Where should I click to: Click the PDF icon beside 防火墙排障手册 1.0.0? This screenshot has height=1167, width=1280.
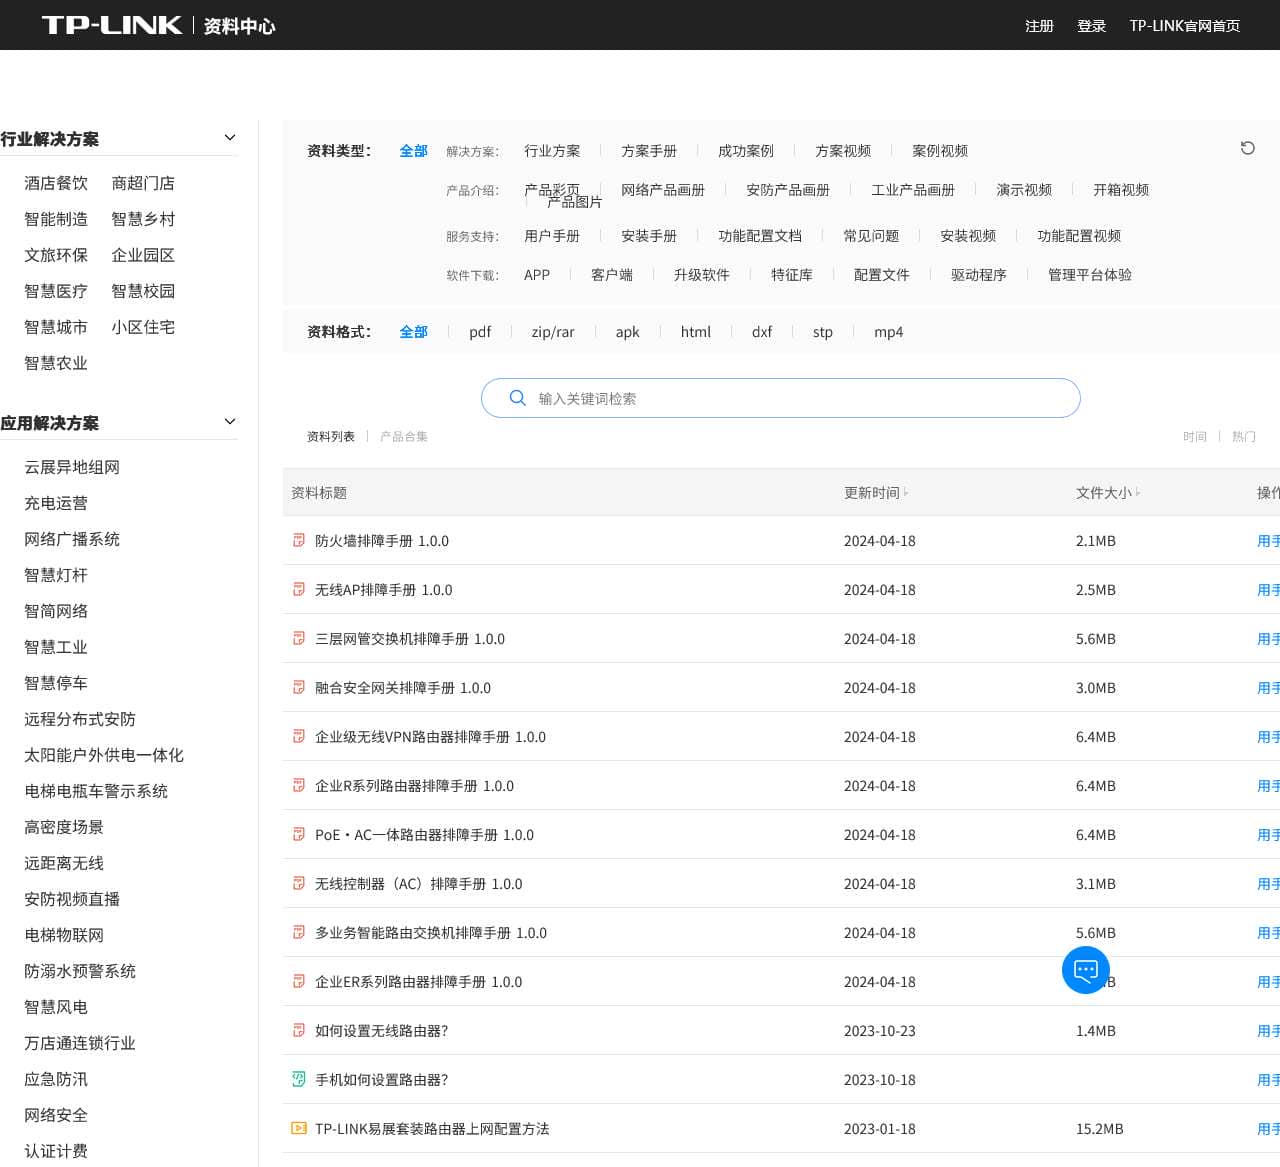tap(298, 540)
